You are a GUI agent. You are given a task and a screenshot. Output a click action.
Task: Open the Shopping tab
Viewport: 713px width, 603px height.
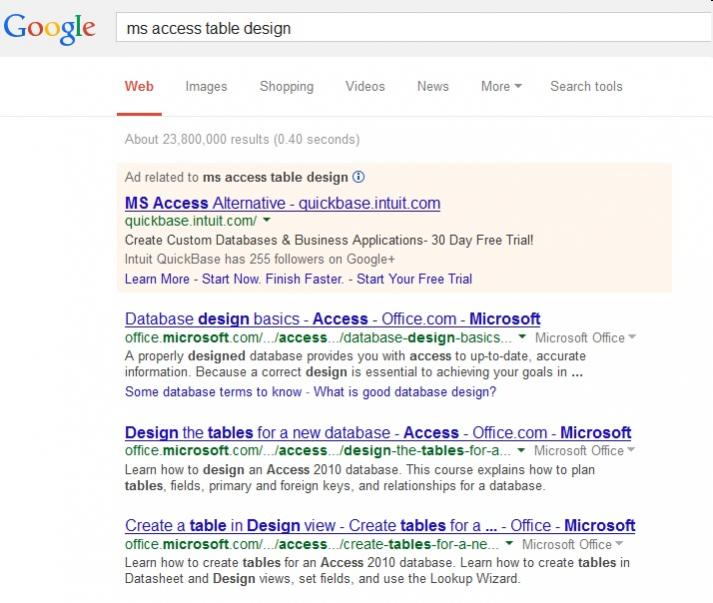point(286,86)
